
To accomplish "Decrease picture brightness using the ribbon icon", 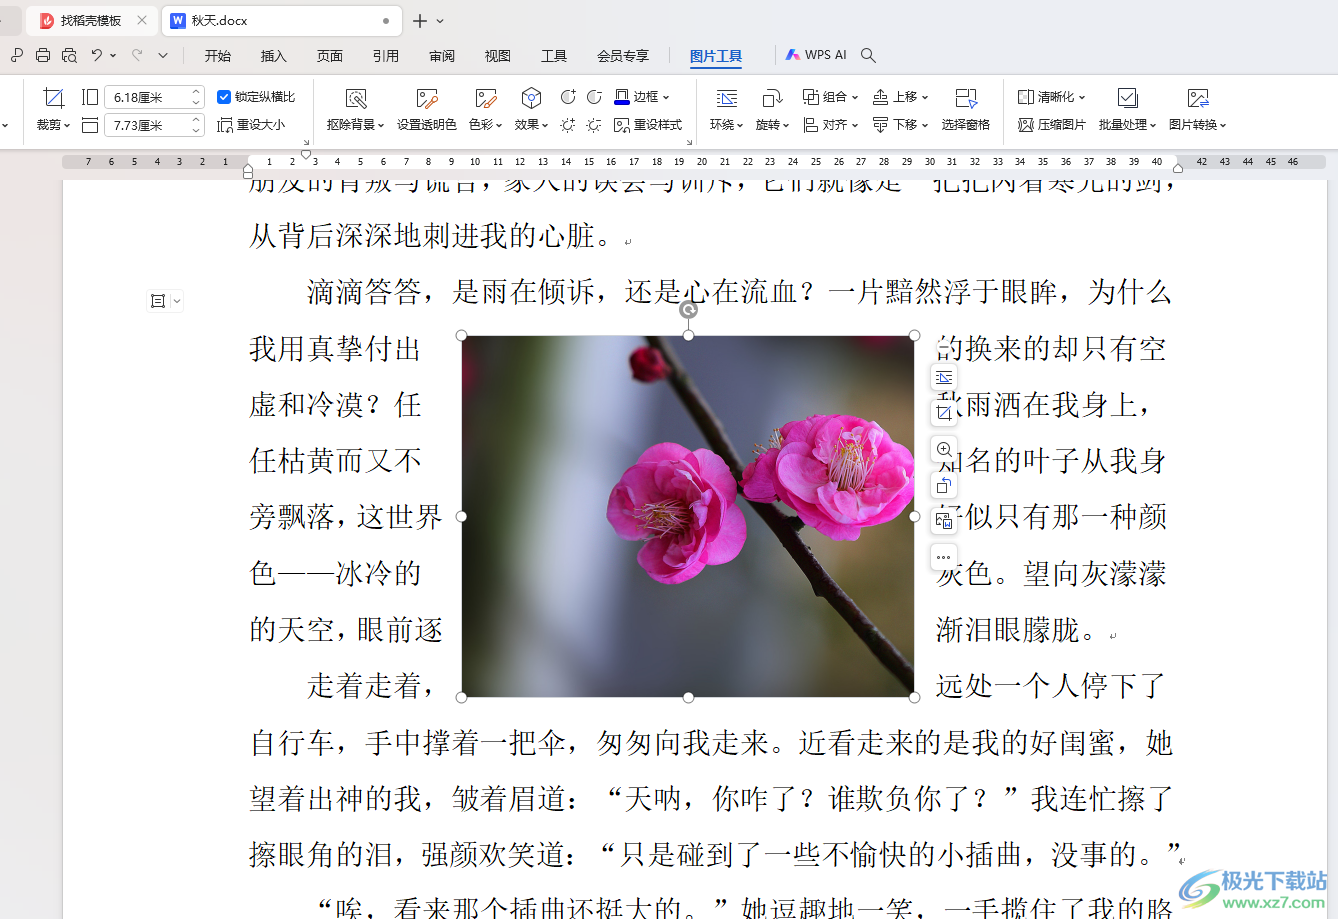I will 594,125.
